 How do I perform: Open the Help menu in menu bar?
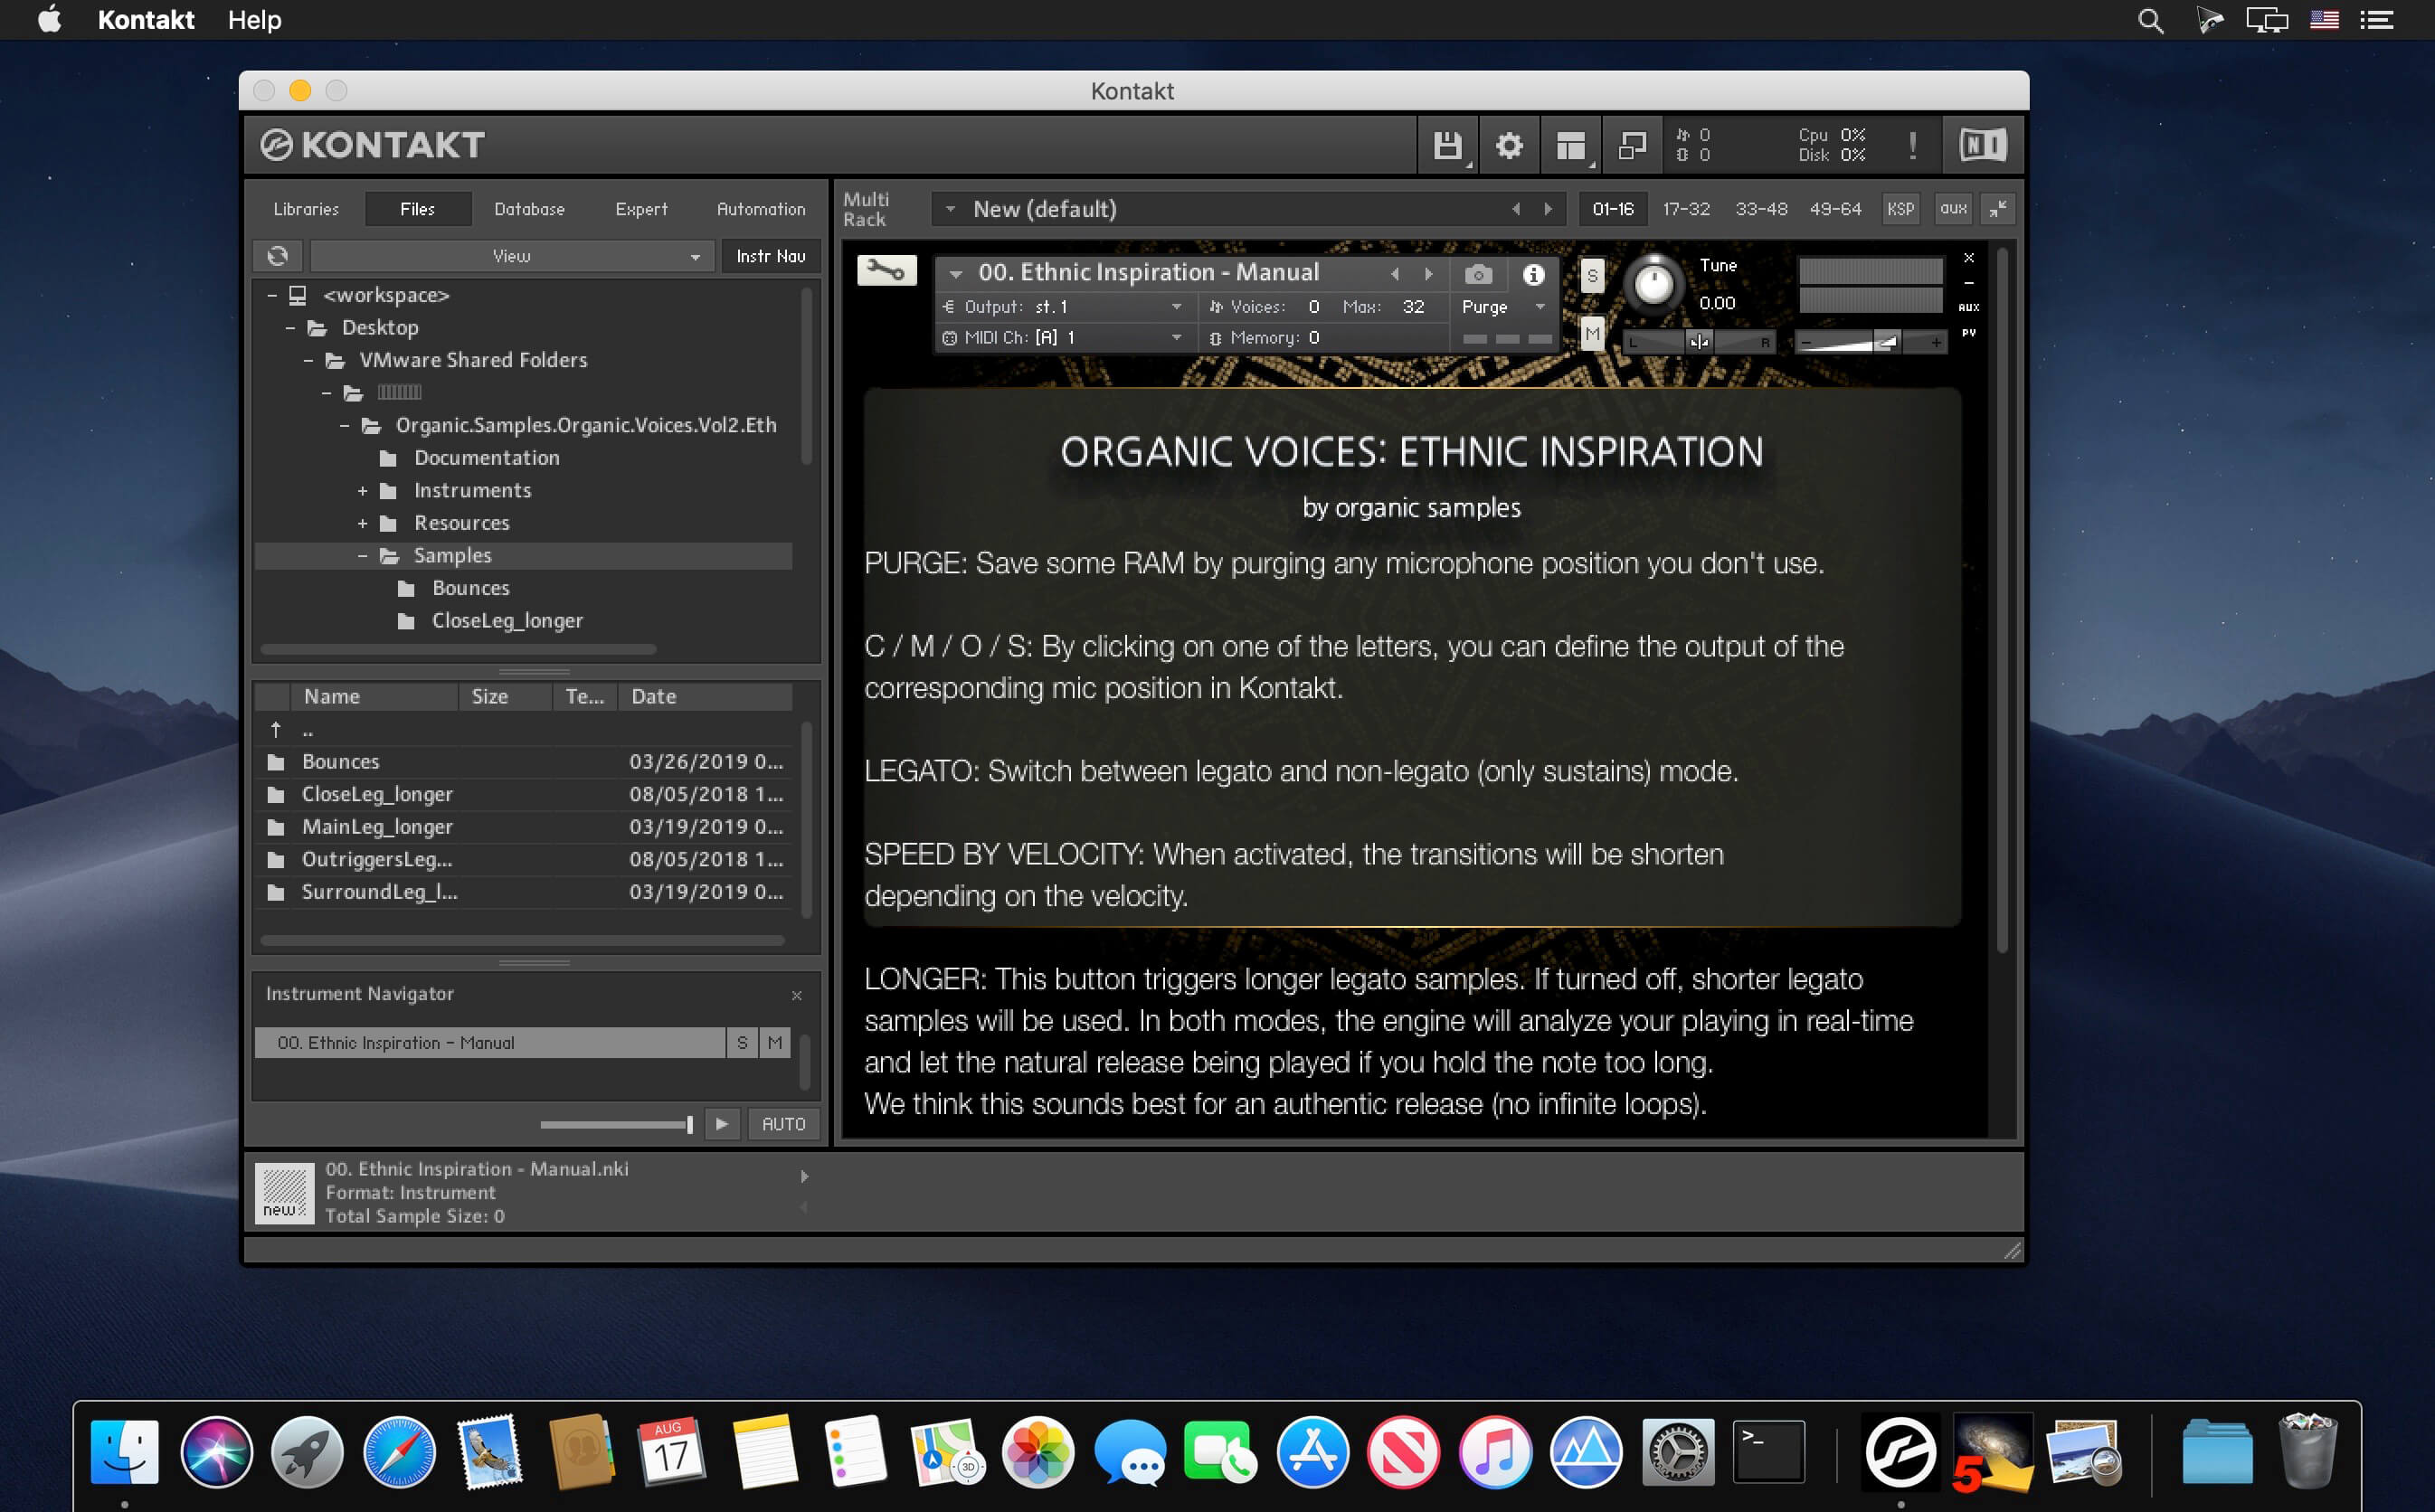click(254, 20)
